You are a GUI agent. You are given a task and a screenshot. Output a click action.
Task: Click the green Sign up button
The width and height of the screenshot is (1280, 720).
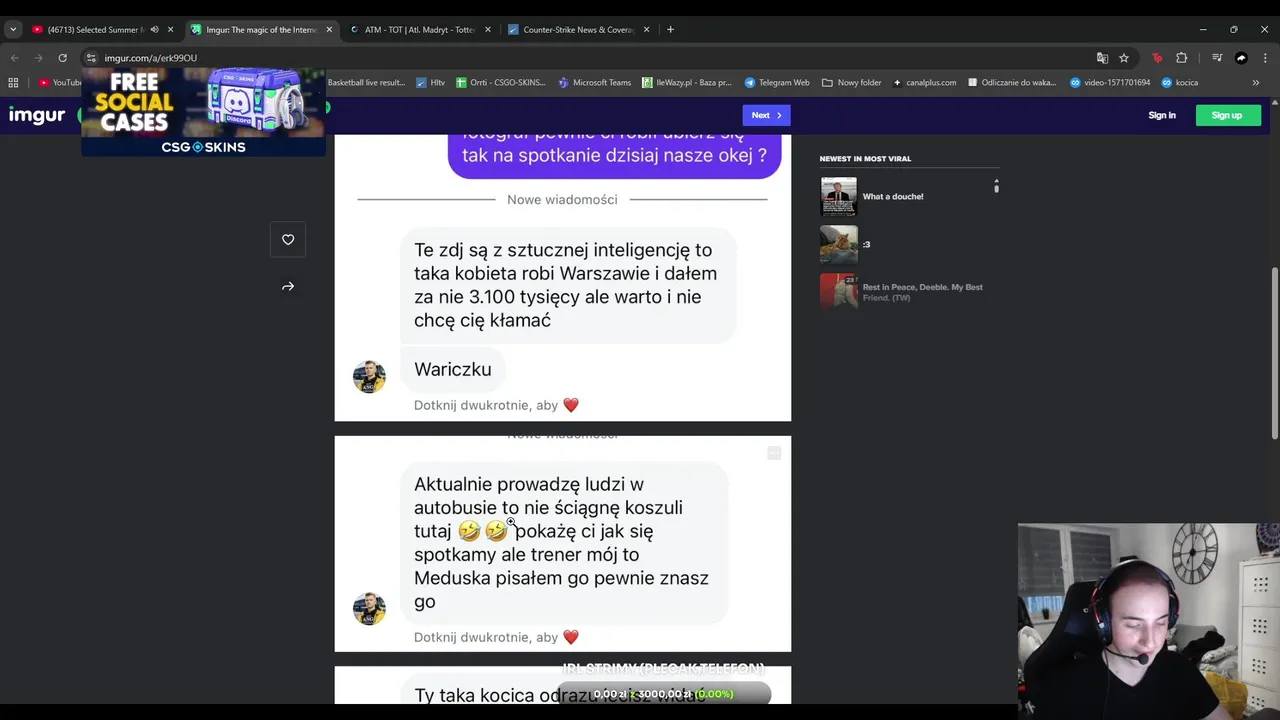pos(1228,115)
